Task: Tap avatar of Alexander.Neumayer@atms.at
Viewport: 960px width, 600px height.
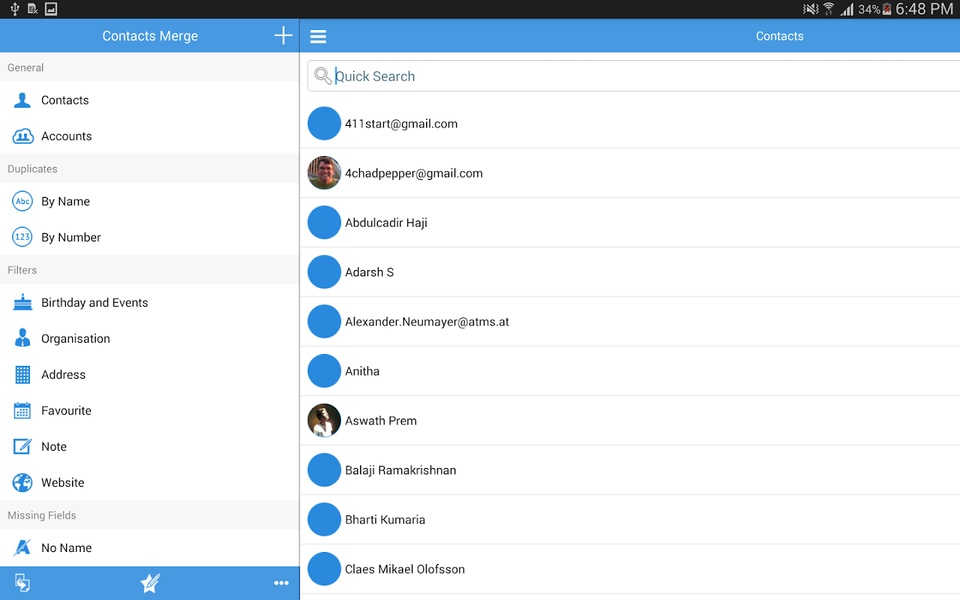Action: [x=324, y=321]
